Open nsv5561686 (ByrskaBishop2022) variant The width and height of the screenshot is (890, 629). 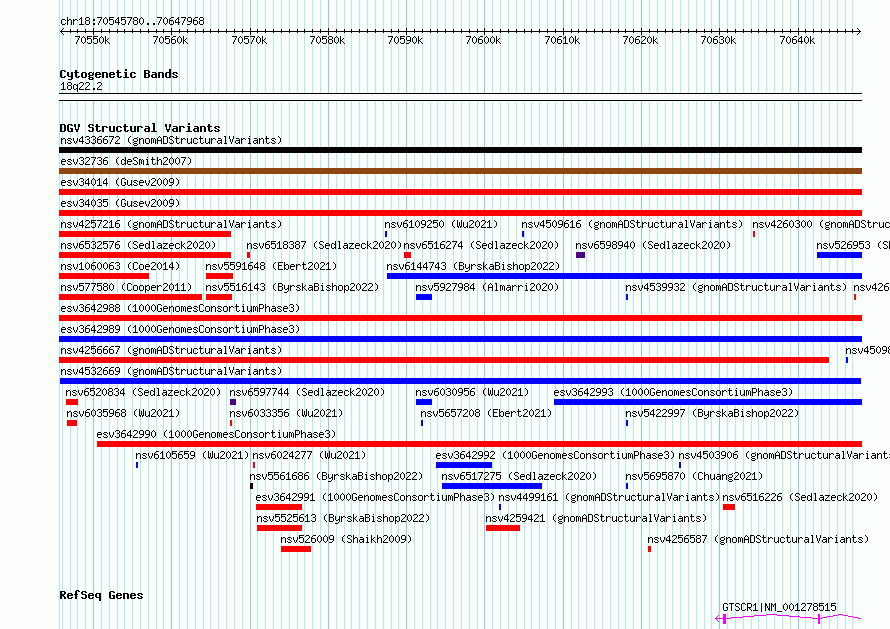tap(337, 476)
